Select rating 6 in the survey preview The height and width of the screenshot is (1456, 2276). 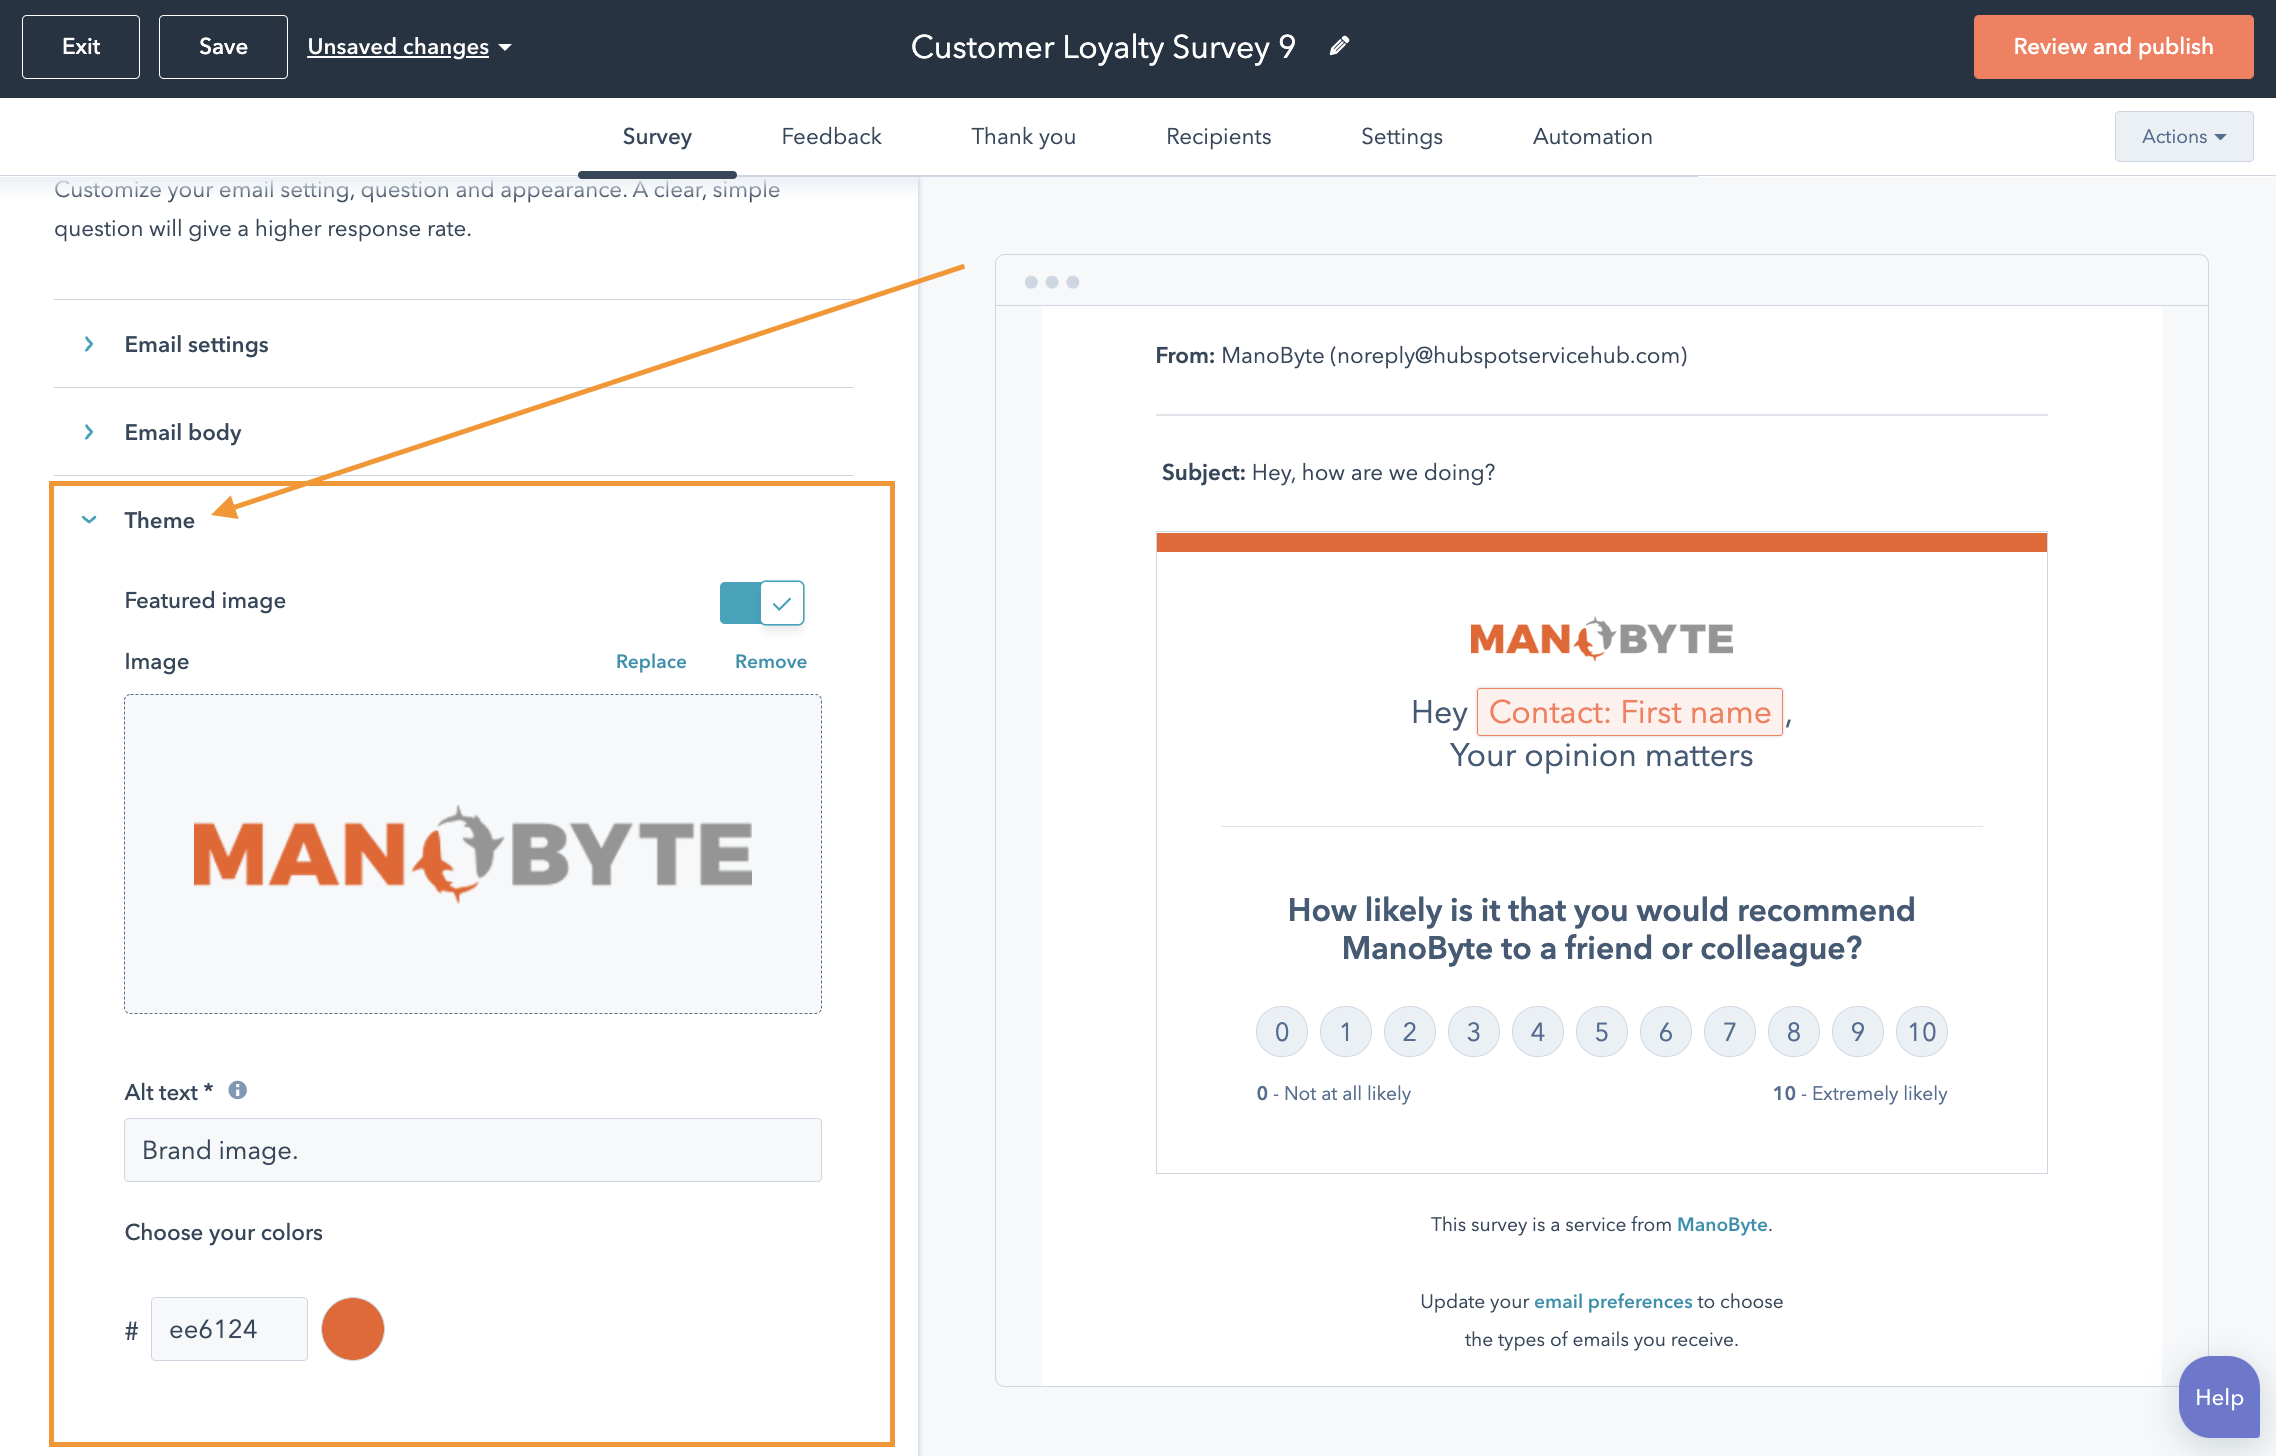pyautogui.click(x=1666, y=1032)
